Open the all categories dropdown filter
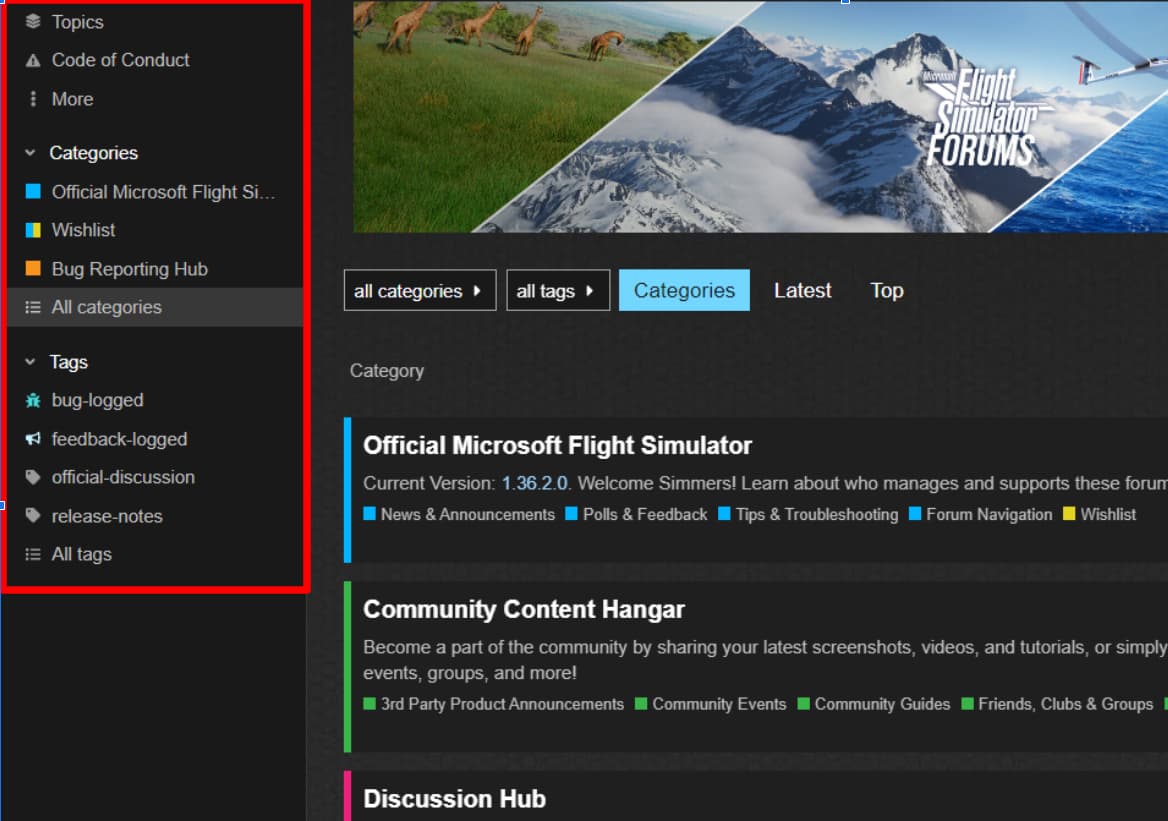The image size is (1168, 821). (x=419, y=291)
